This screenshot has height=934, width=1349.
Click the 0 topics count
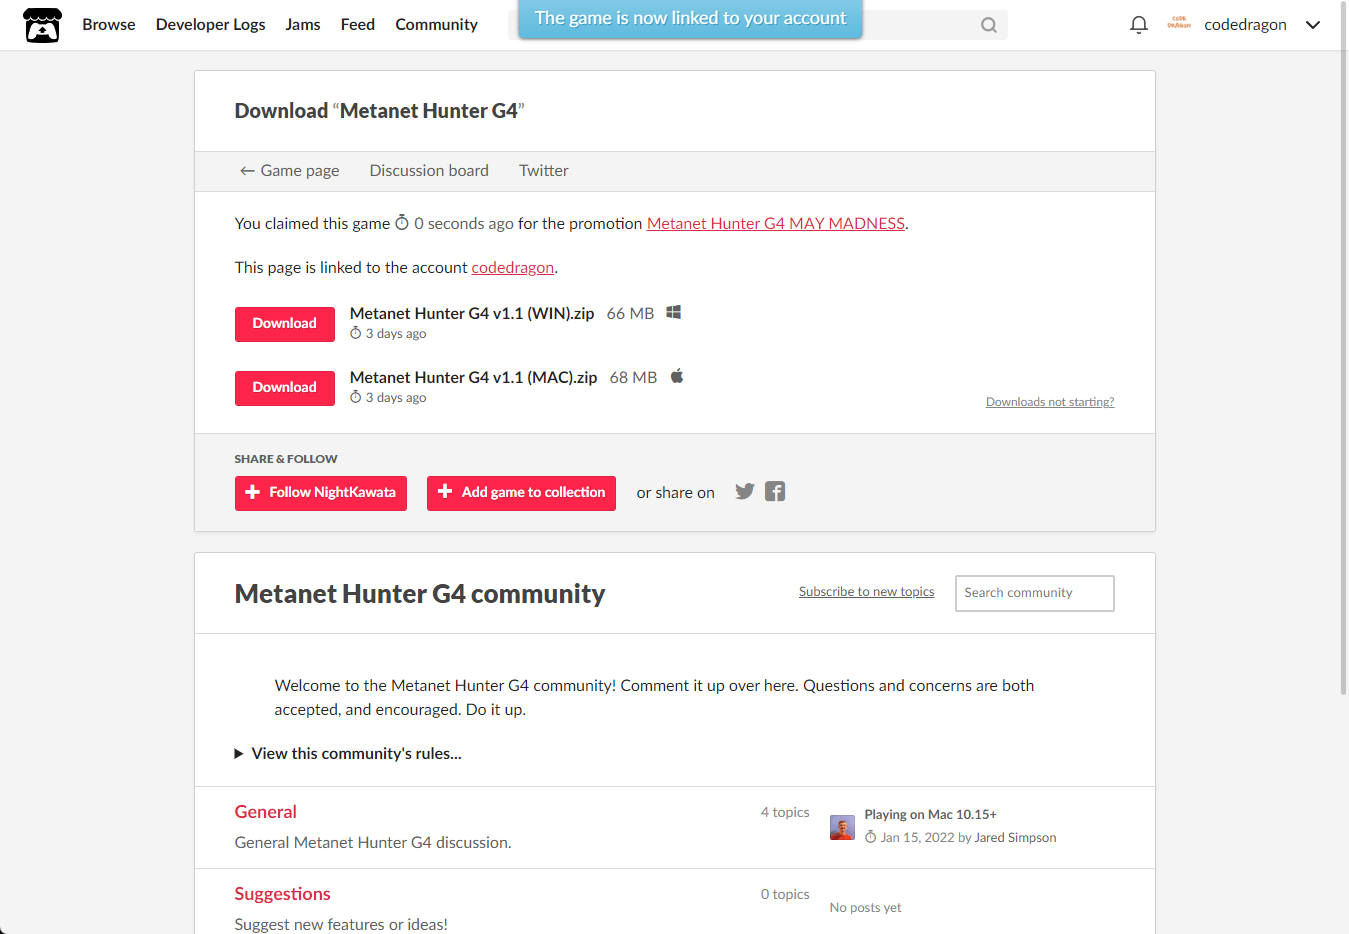tap(785, 895)
